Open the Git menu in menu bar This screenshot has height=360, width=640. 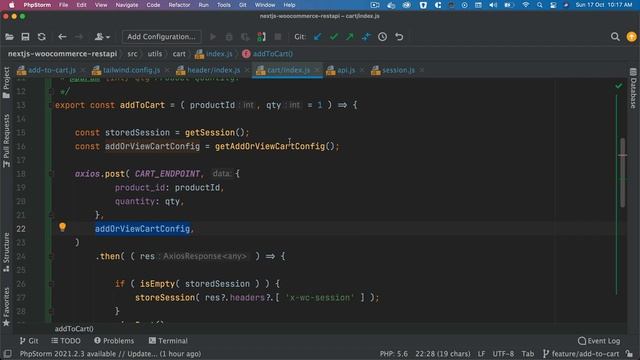click(242, 5)
